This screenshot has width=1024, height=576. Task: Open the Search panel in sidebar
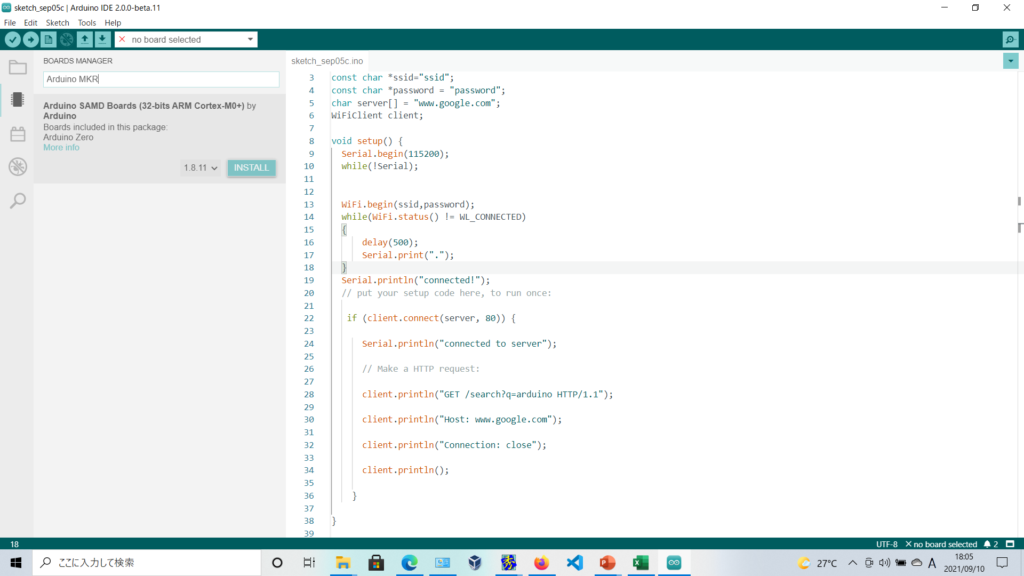(x=18, y=200)
